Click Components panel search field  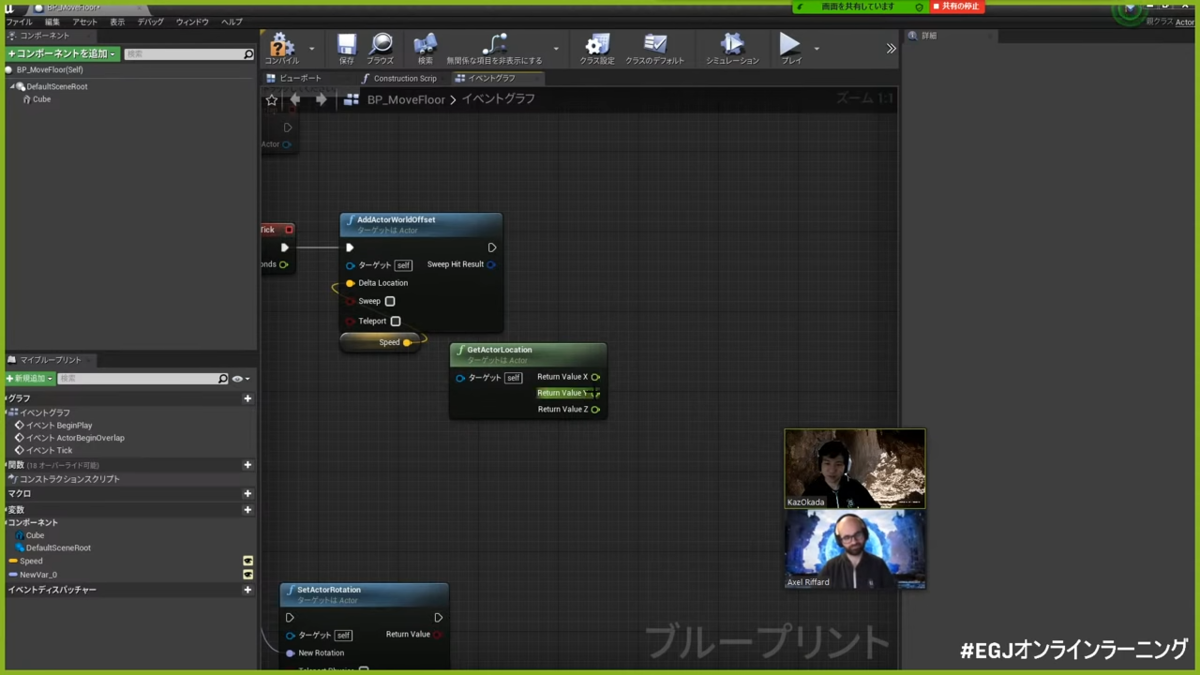(189, 54)
